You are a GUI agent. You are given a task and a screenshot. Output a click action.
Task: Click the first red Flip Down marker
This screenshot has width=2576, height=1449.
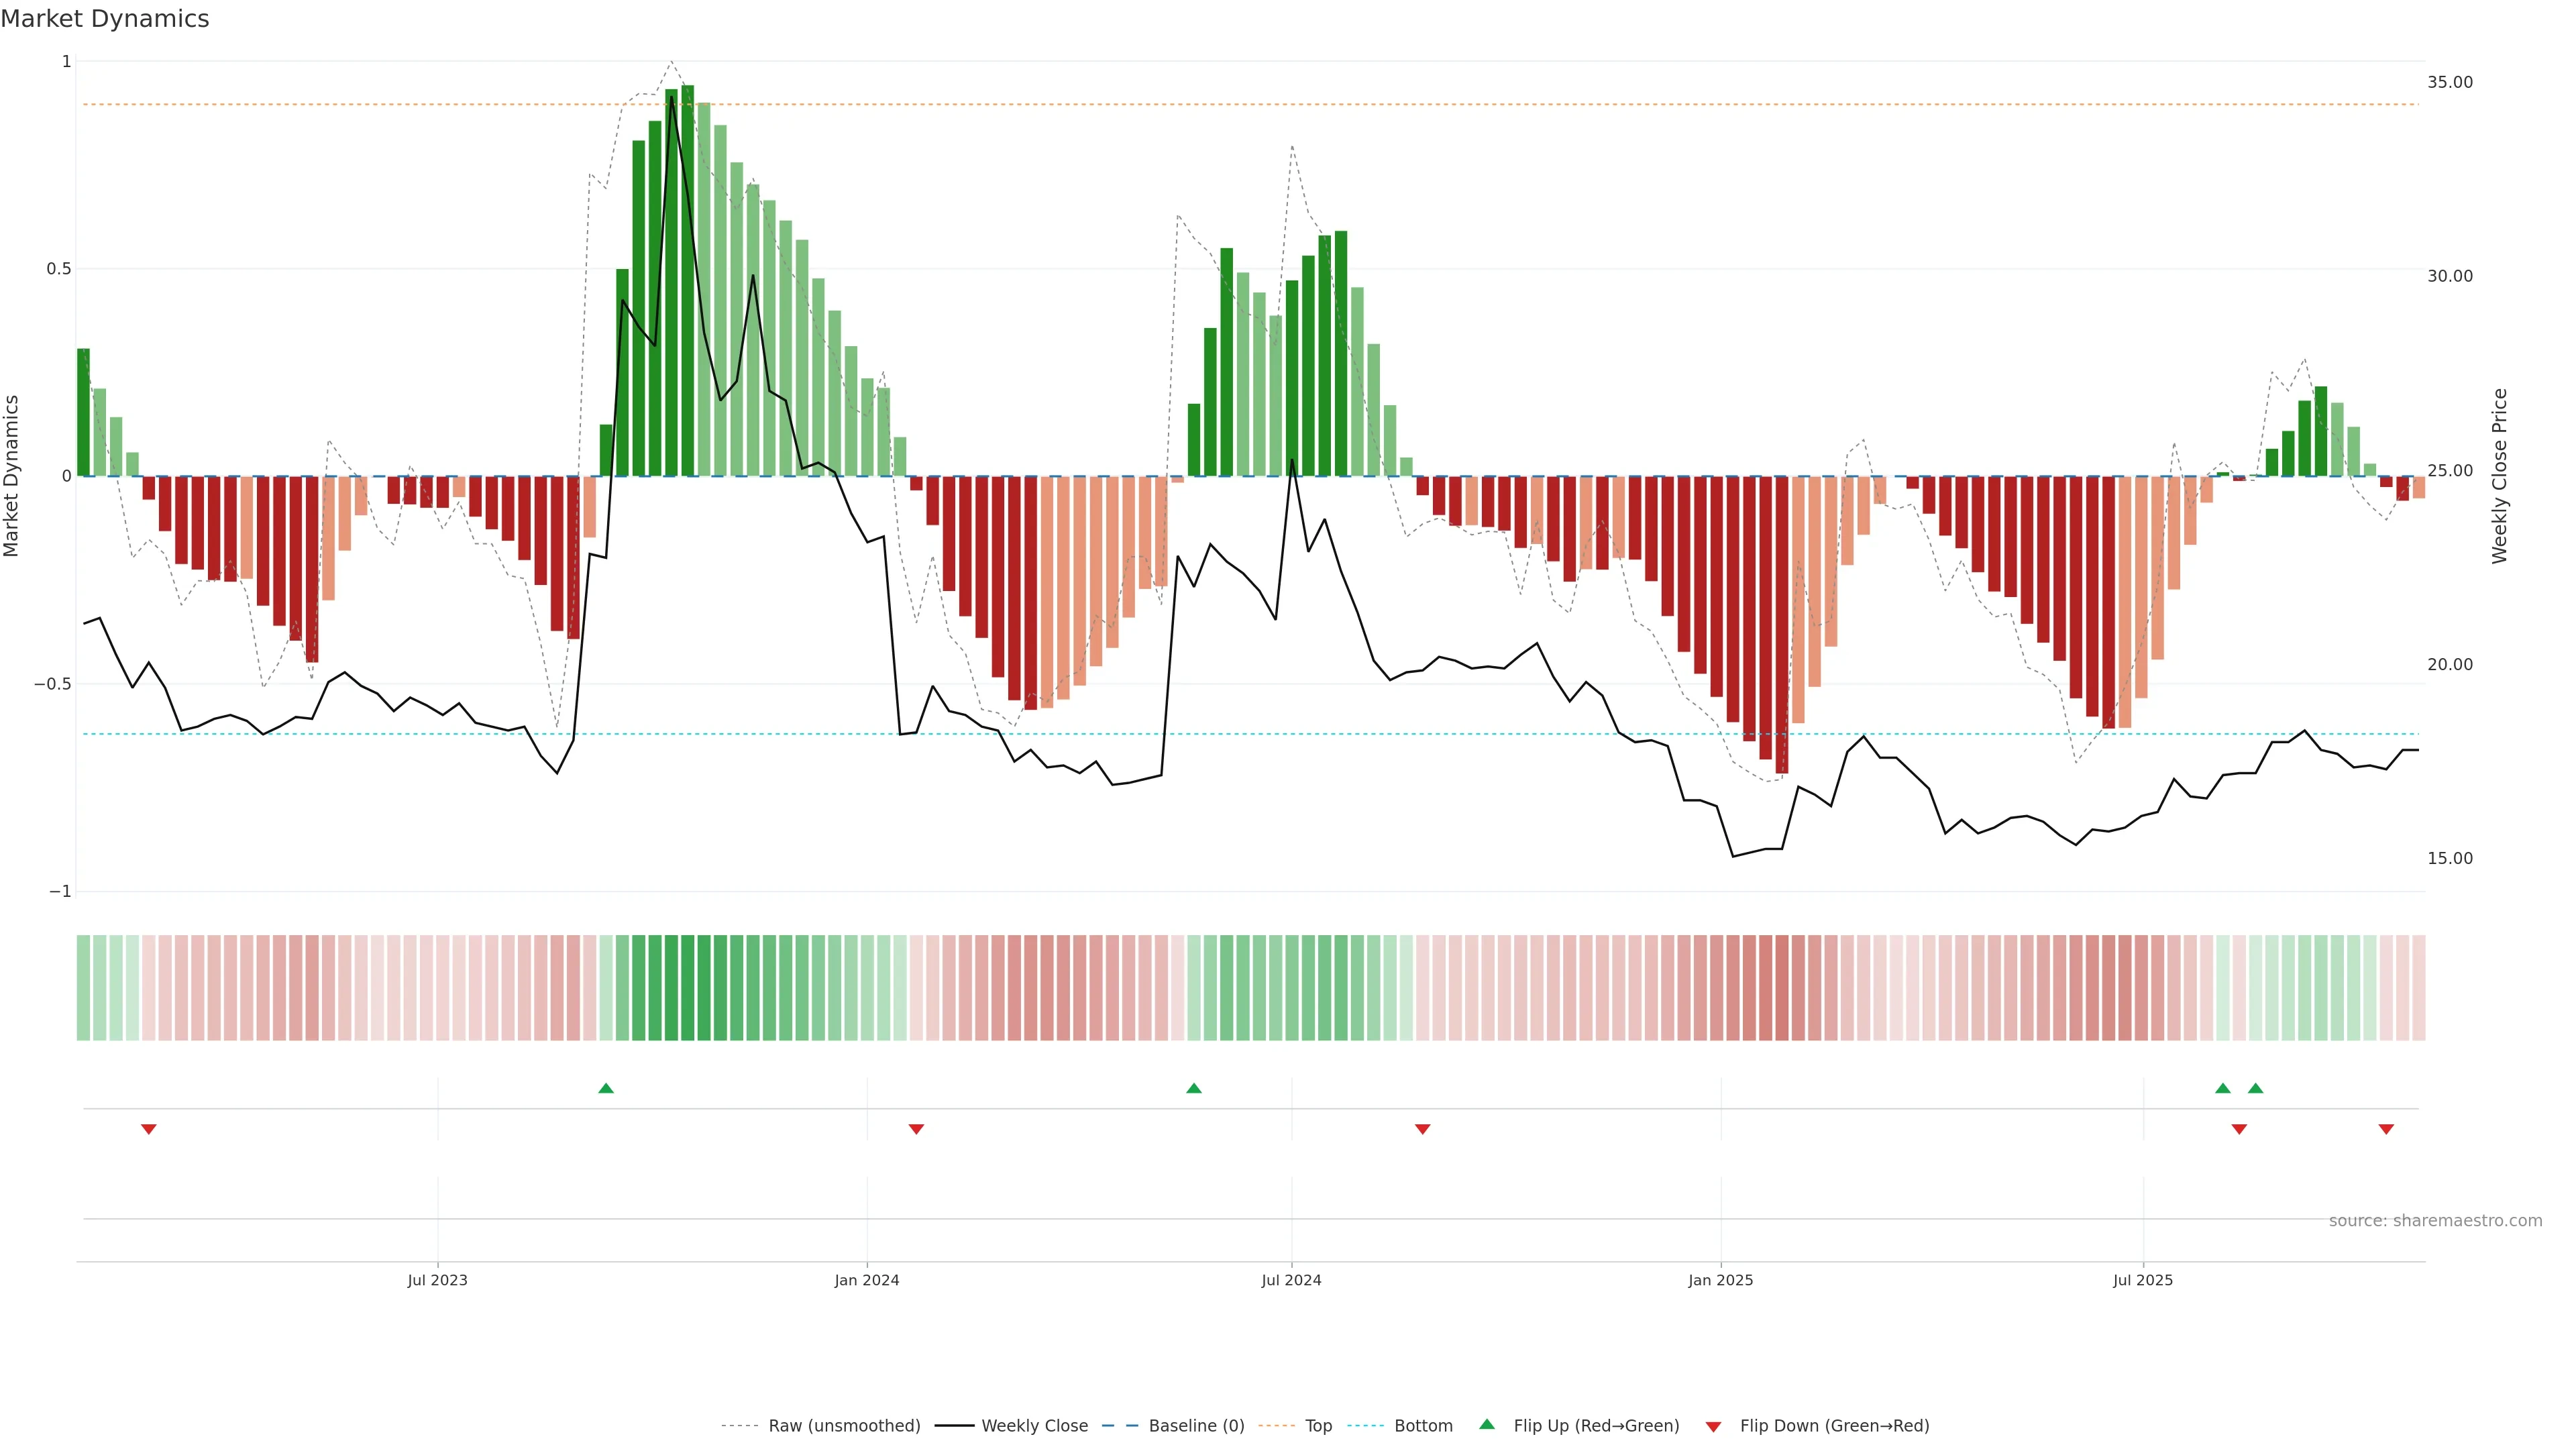tap(149, 1129)
